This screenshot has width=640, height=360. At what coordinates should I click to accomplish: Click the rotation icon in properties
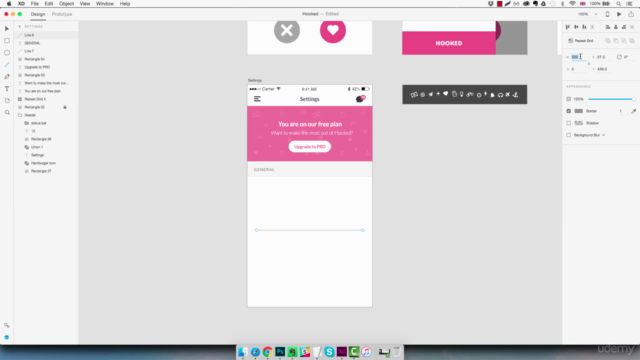pyautogui.click(x=619, y=57)
